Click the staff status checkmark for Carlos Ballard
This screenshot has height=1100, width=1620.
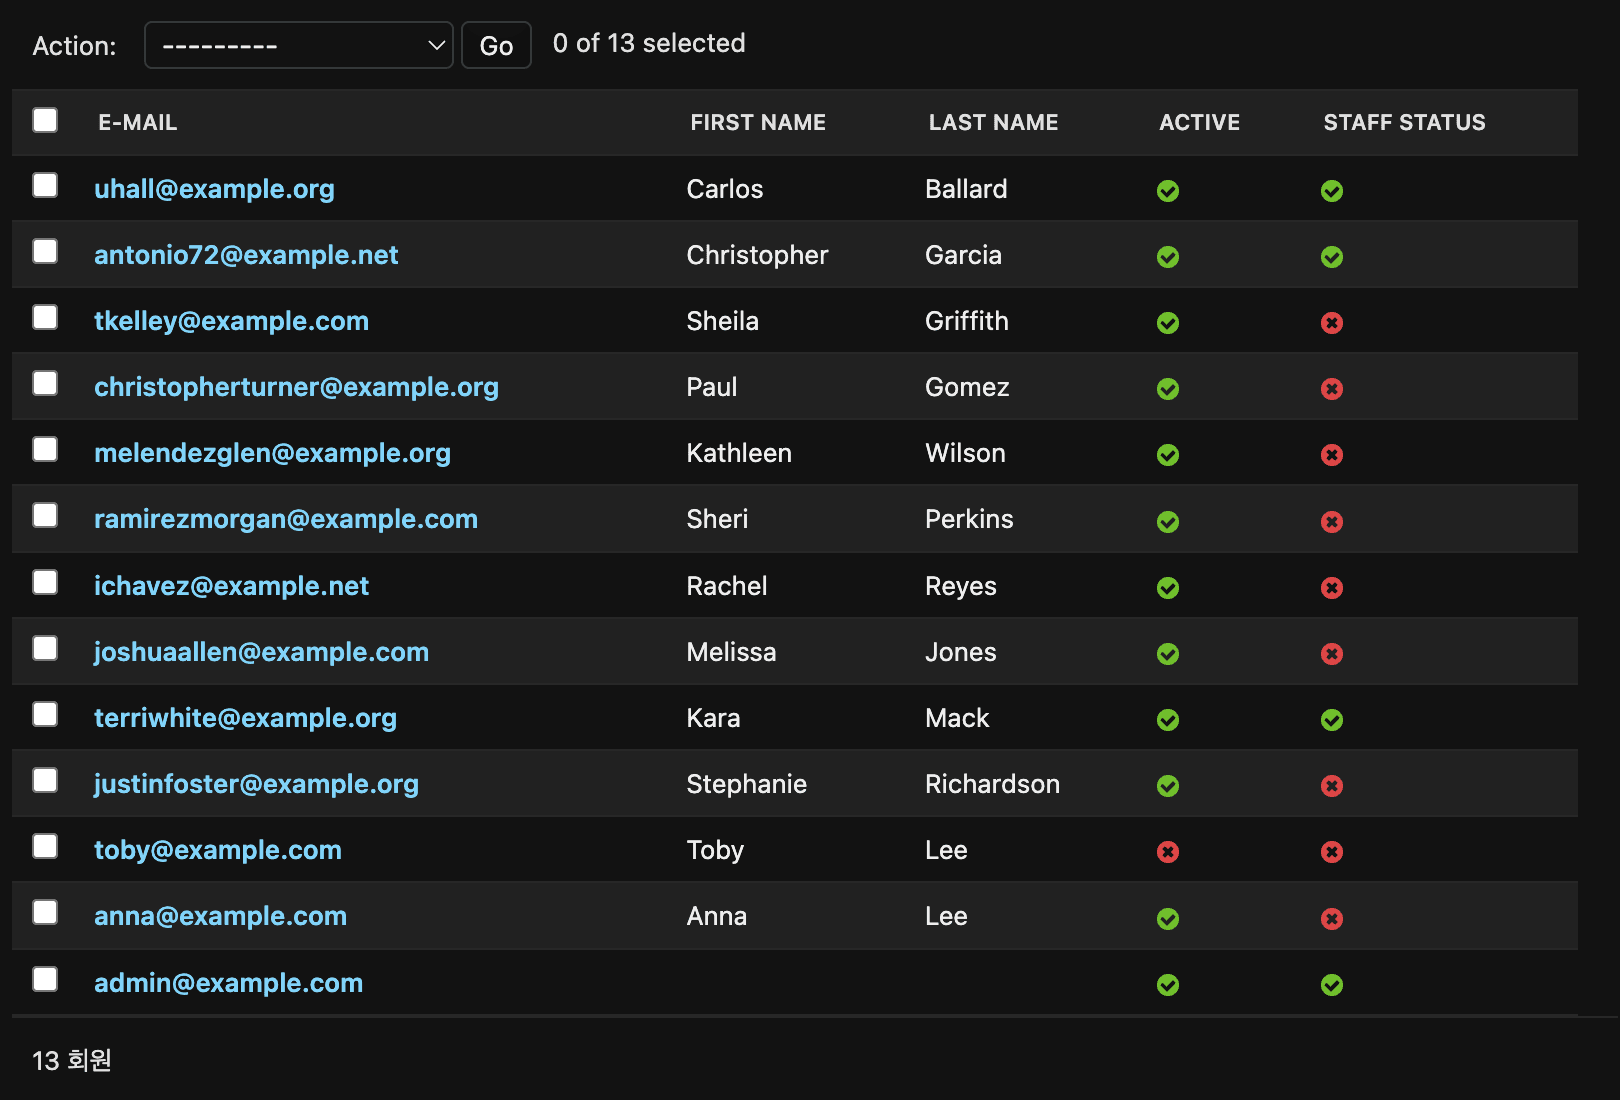[x=1332, y=191]
